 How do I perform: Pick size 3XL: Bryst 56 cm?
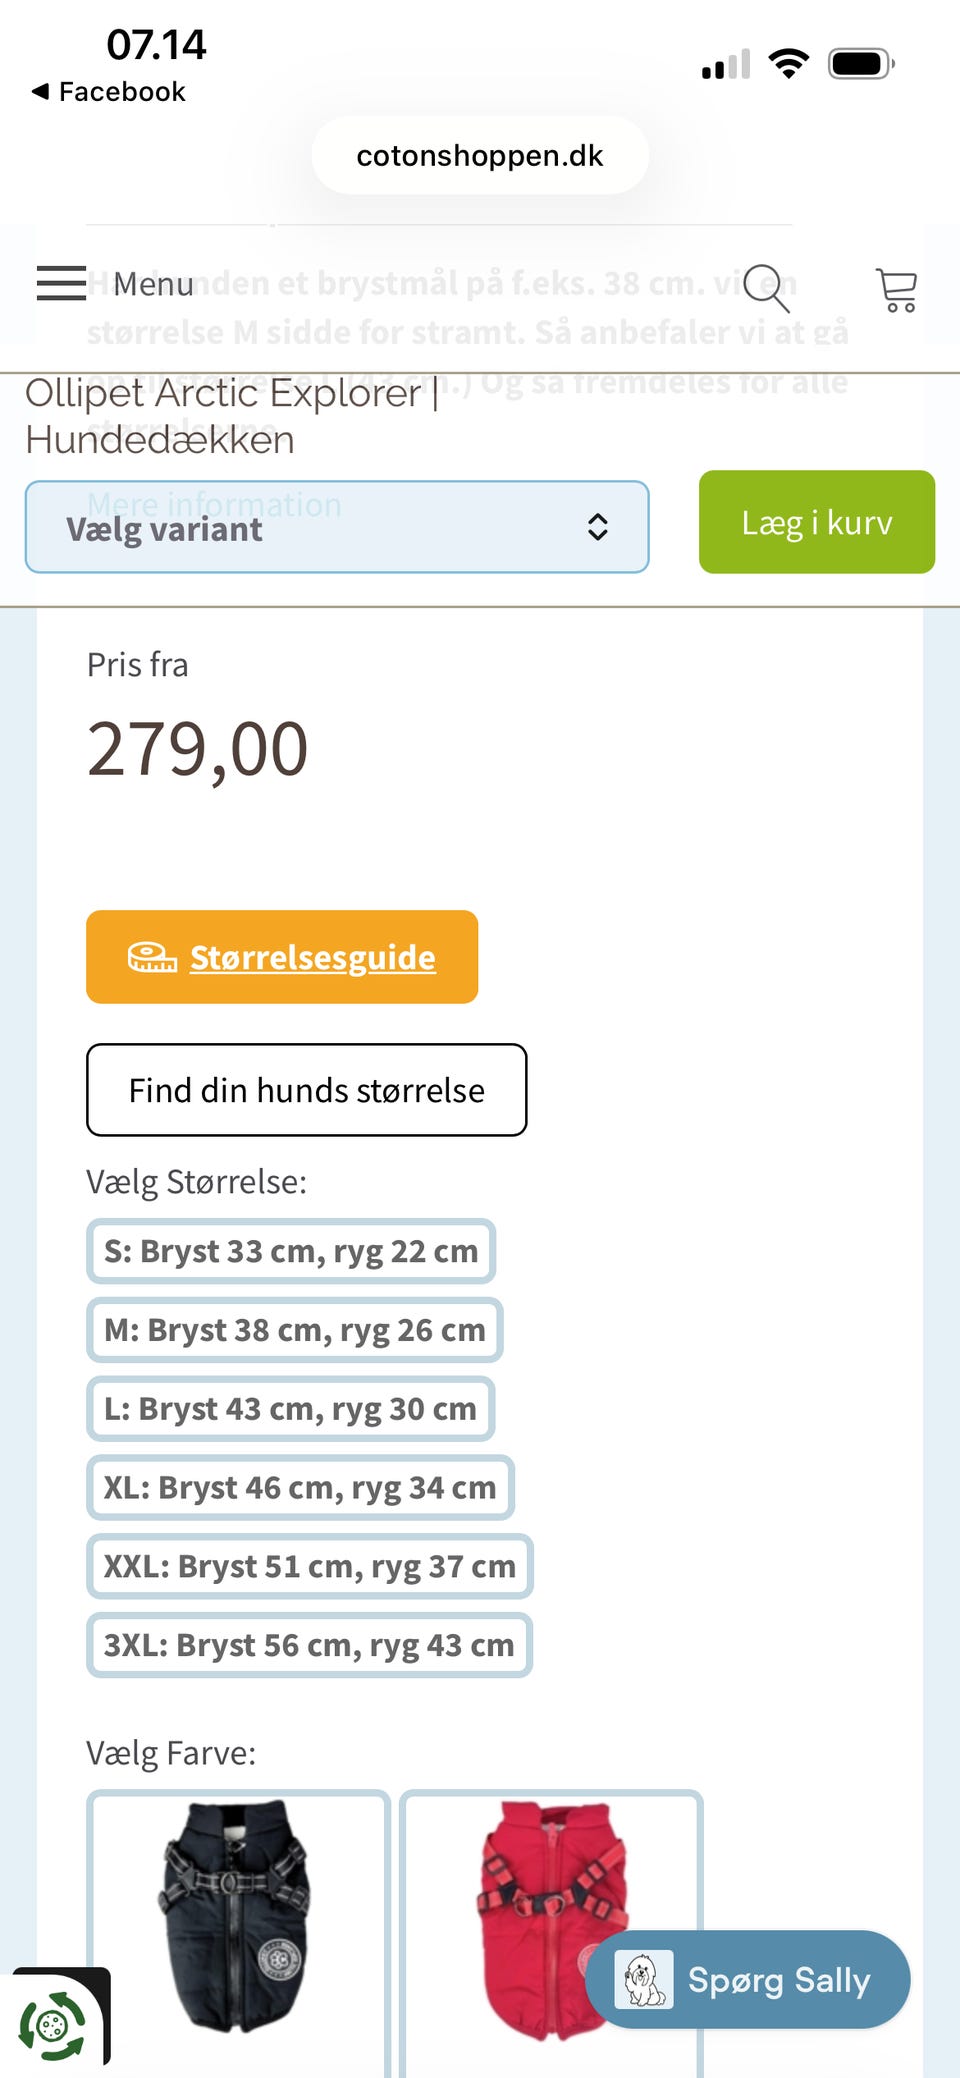(x=309, y=1645)
